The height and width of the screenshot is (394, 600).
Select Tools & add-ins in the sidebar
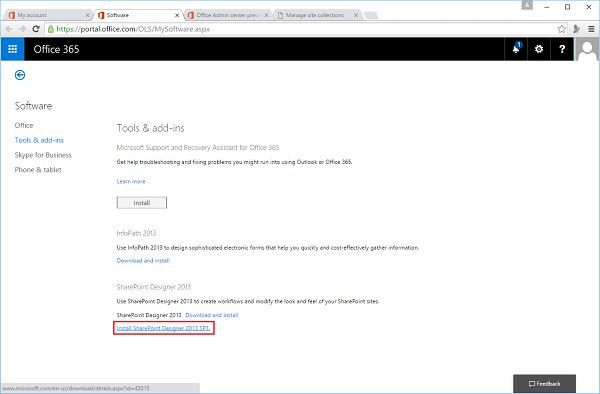pyautogui.click(x=39, y=140)
